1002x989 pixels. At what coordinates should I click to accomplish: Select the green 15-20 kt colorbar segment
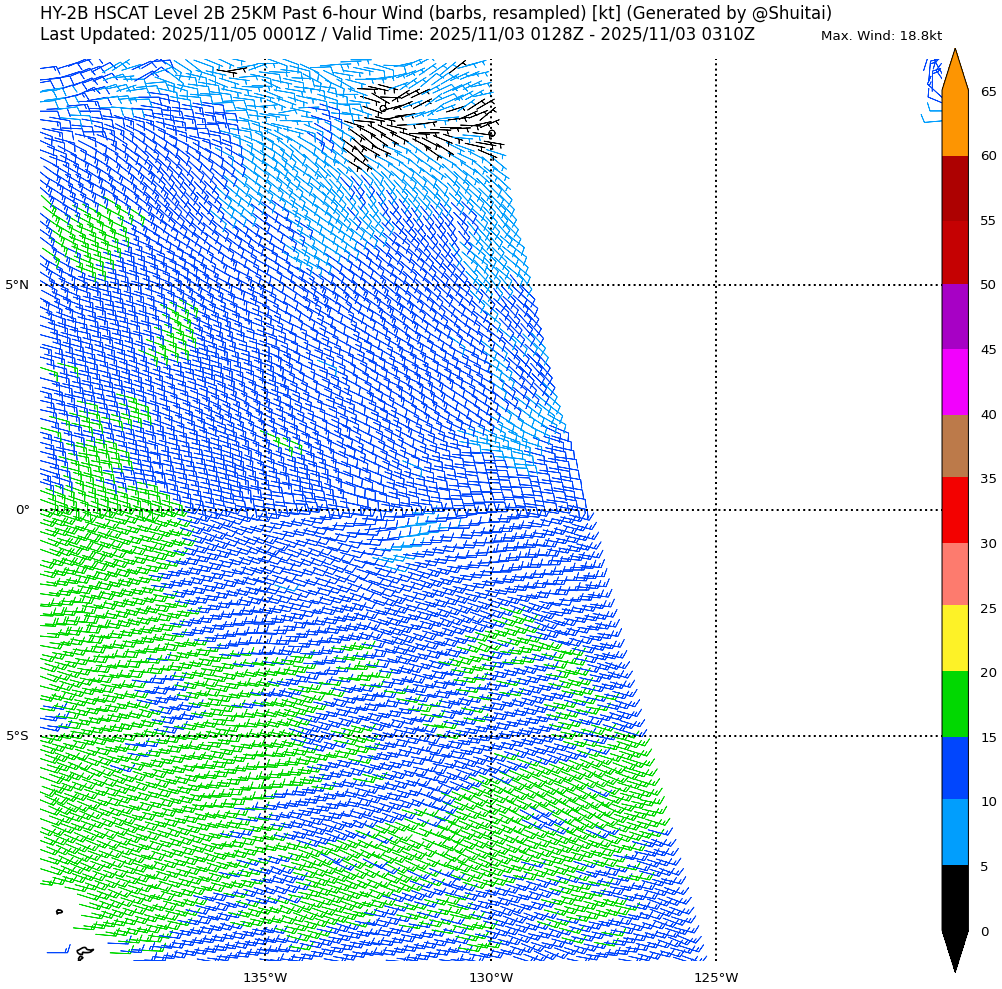click(x=954, y=704)
